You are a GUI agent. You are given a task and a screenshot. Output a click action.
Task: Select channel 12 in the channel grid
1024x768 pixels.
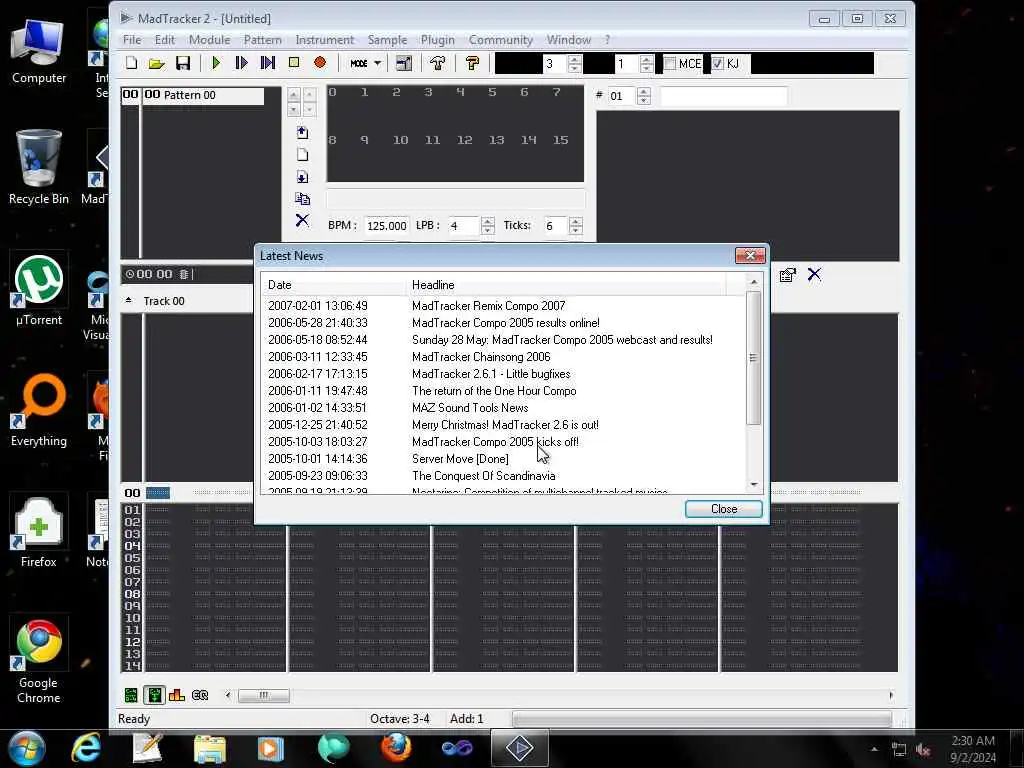pyautogui.click(x=464, y=140)
